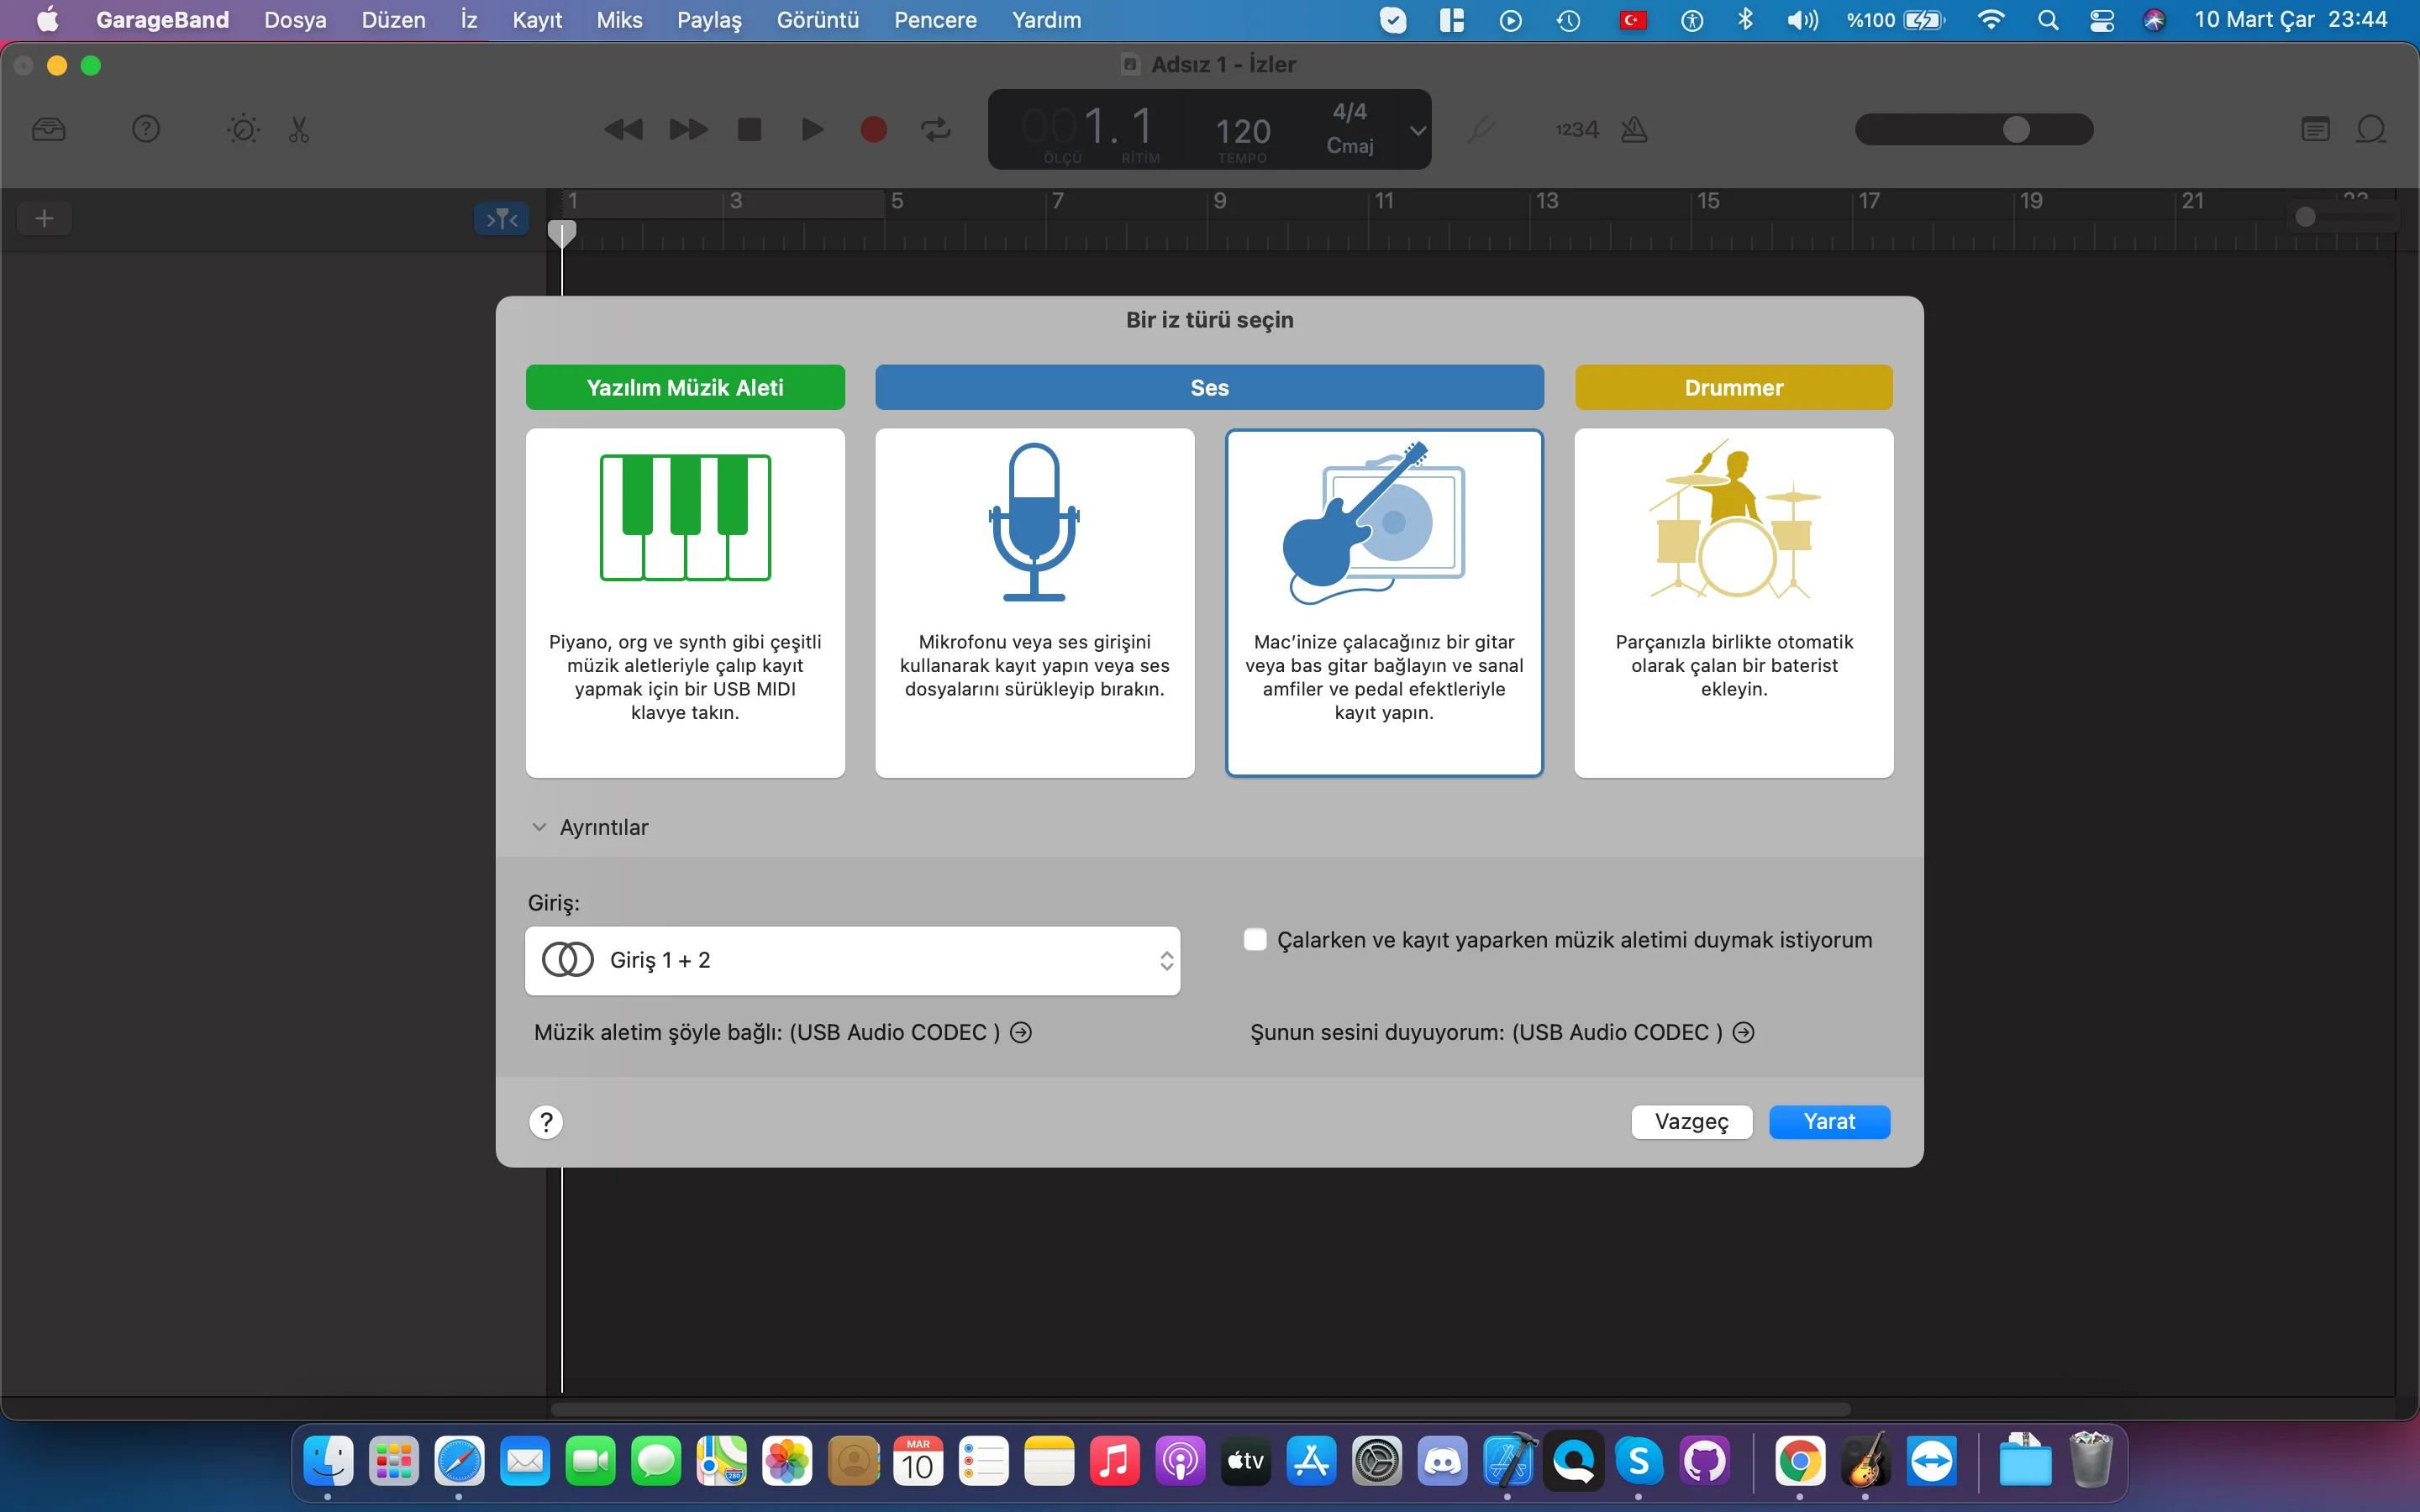The height and width of the screenshot is (1512, 2420).
Task: Open the Giriş 1 + 2 input dropdown
Action: pyautogui.click(x=852, y=960)
